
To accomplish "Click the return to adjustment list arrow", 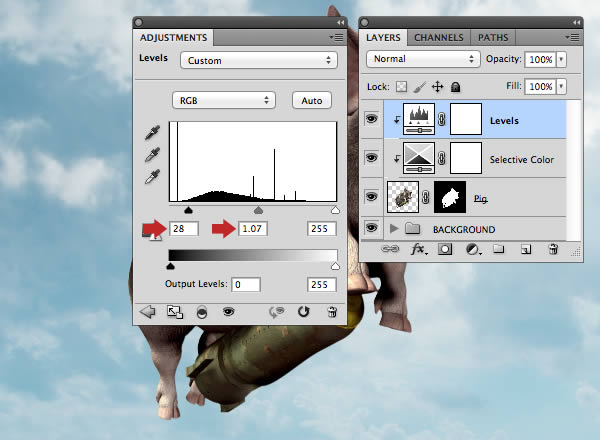I will pos(148,312).
